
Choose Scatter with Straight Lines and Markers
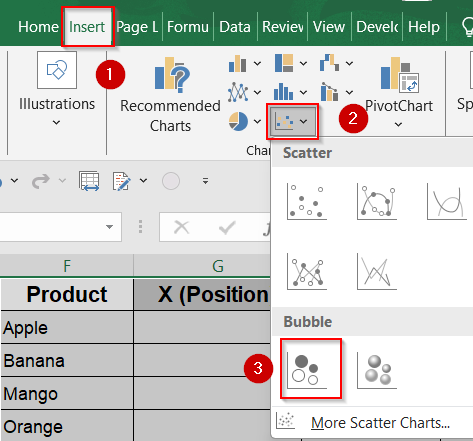coord(307,272)
